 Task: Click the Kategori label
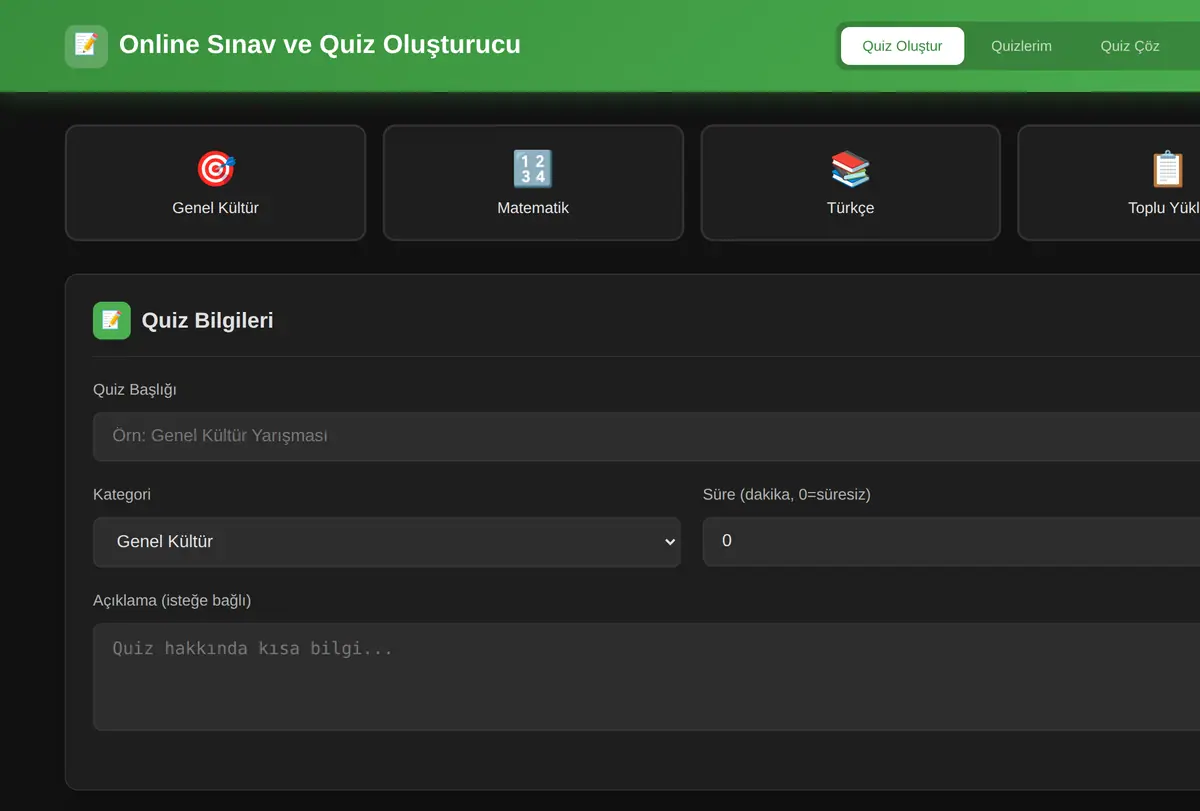[122, 494]
